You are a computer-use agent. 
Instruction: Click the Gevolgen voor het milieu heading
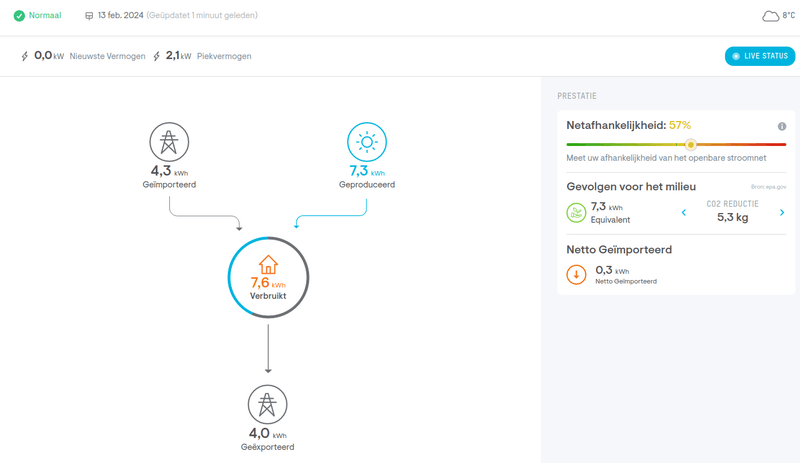(x=631, y=187)
